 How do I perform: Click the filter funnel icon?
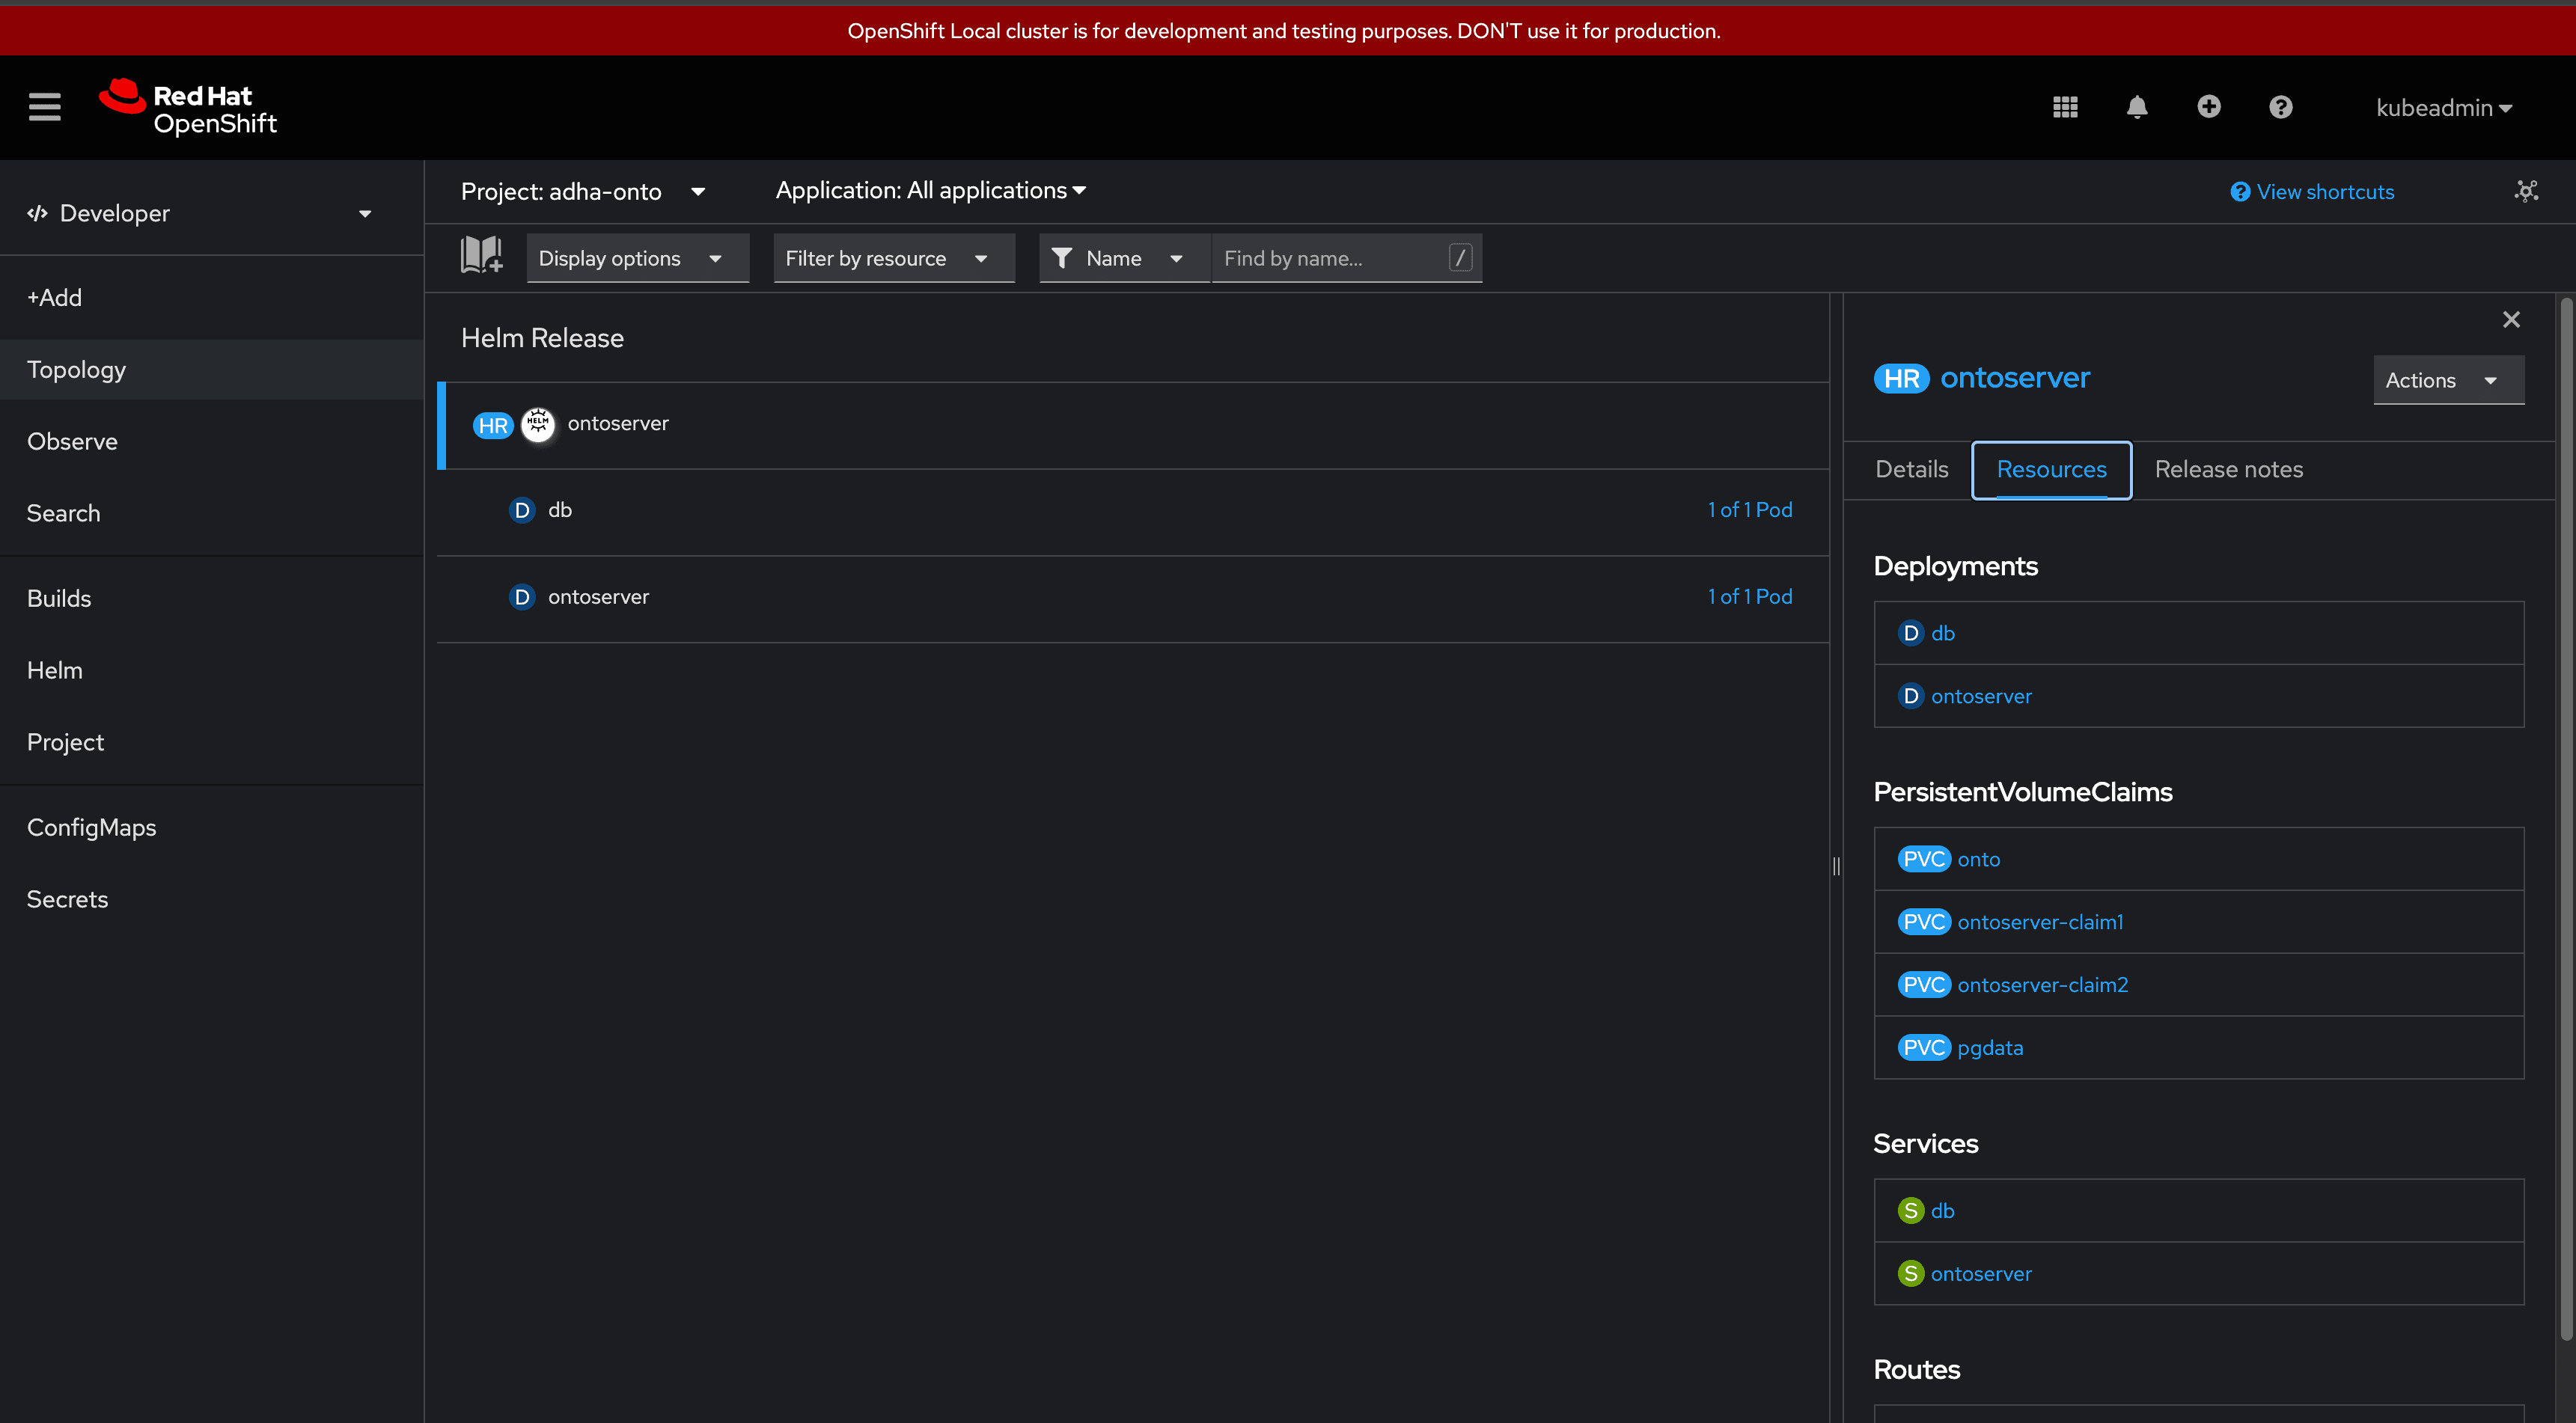(1062, 258)
